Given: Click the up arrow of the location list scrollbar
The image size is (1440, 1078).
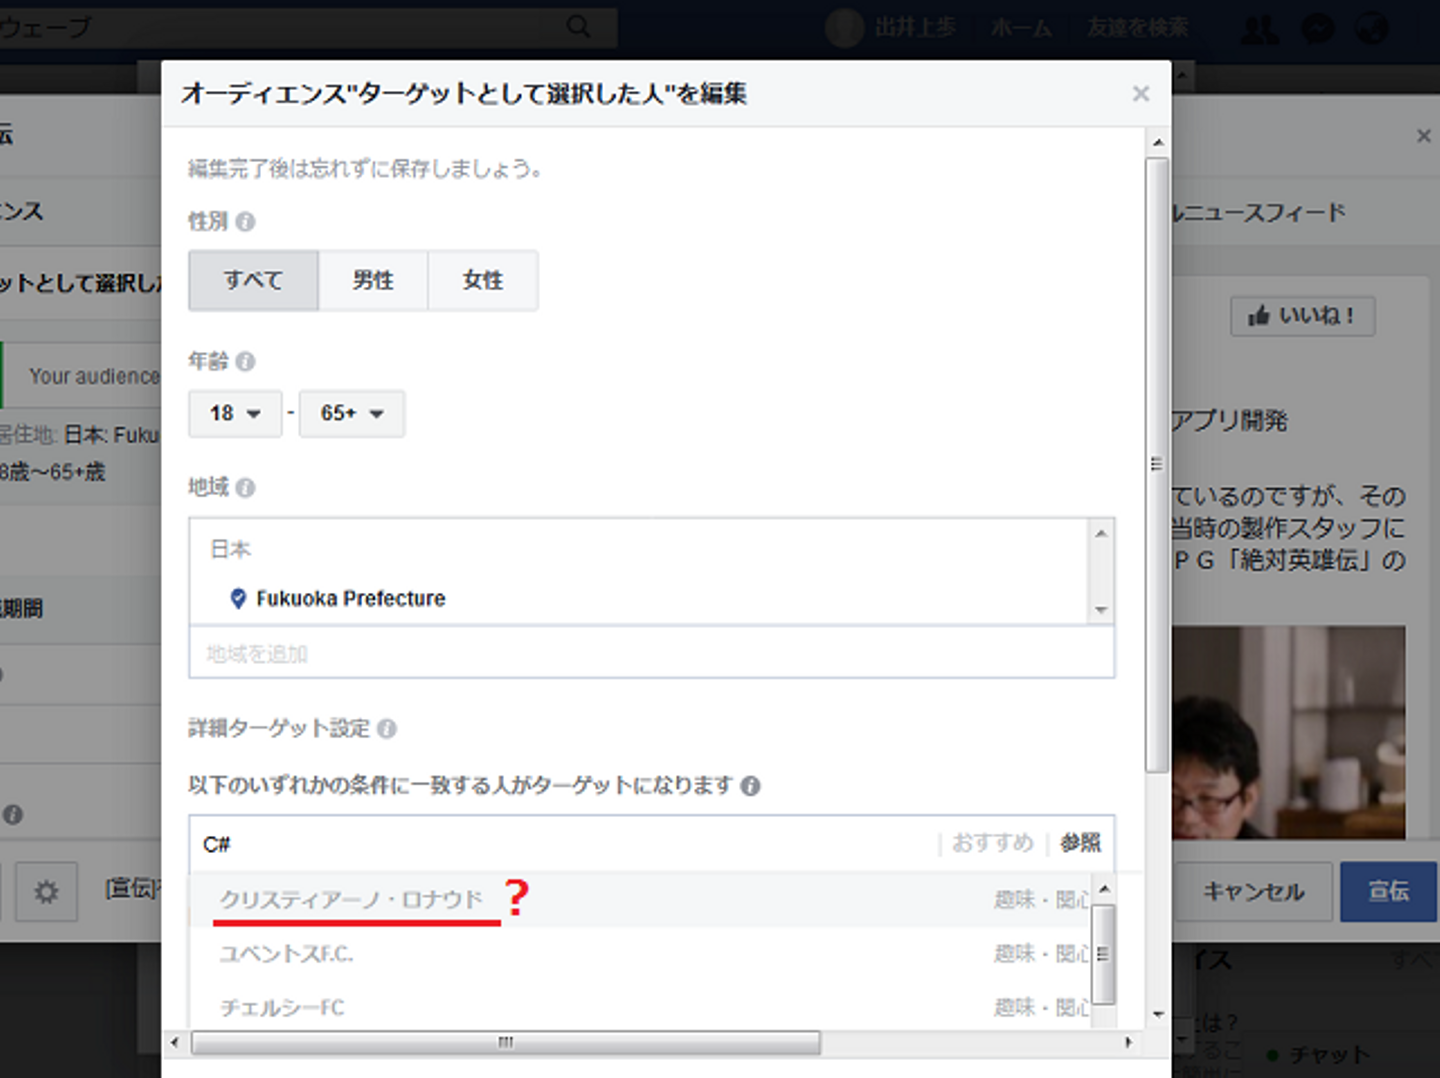Looking at the screenshot, I should pyautogui.click(x=1101, y=533).
